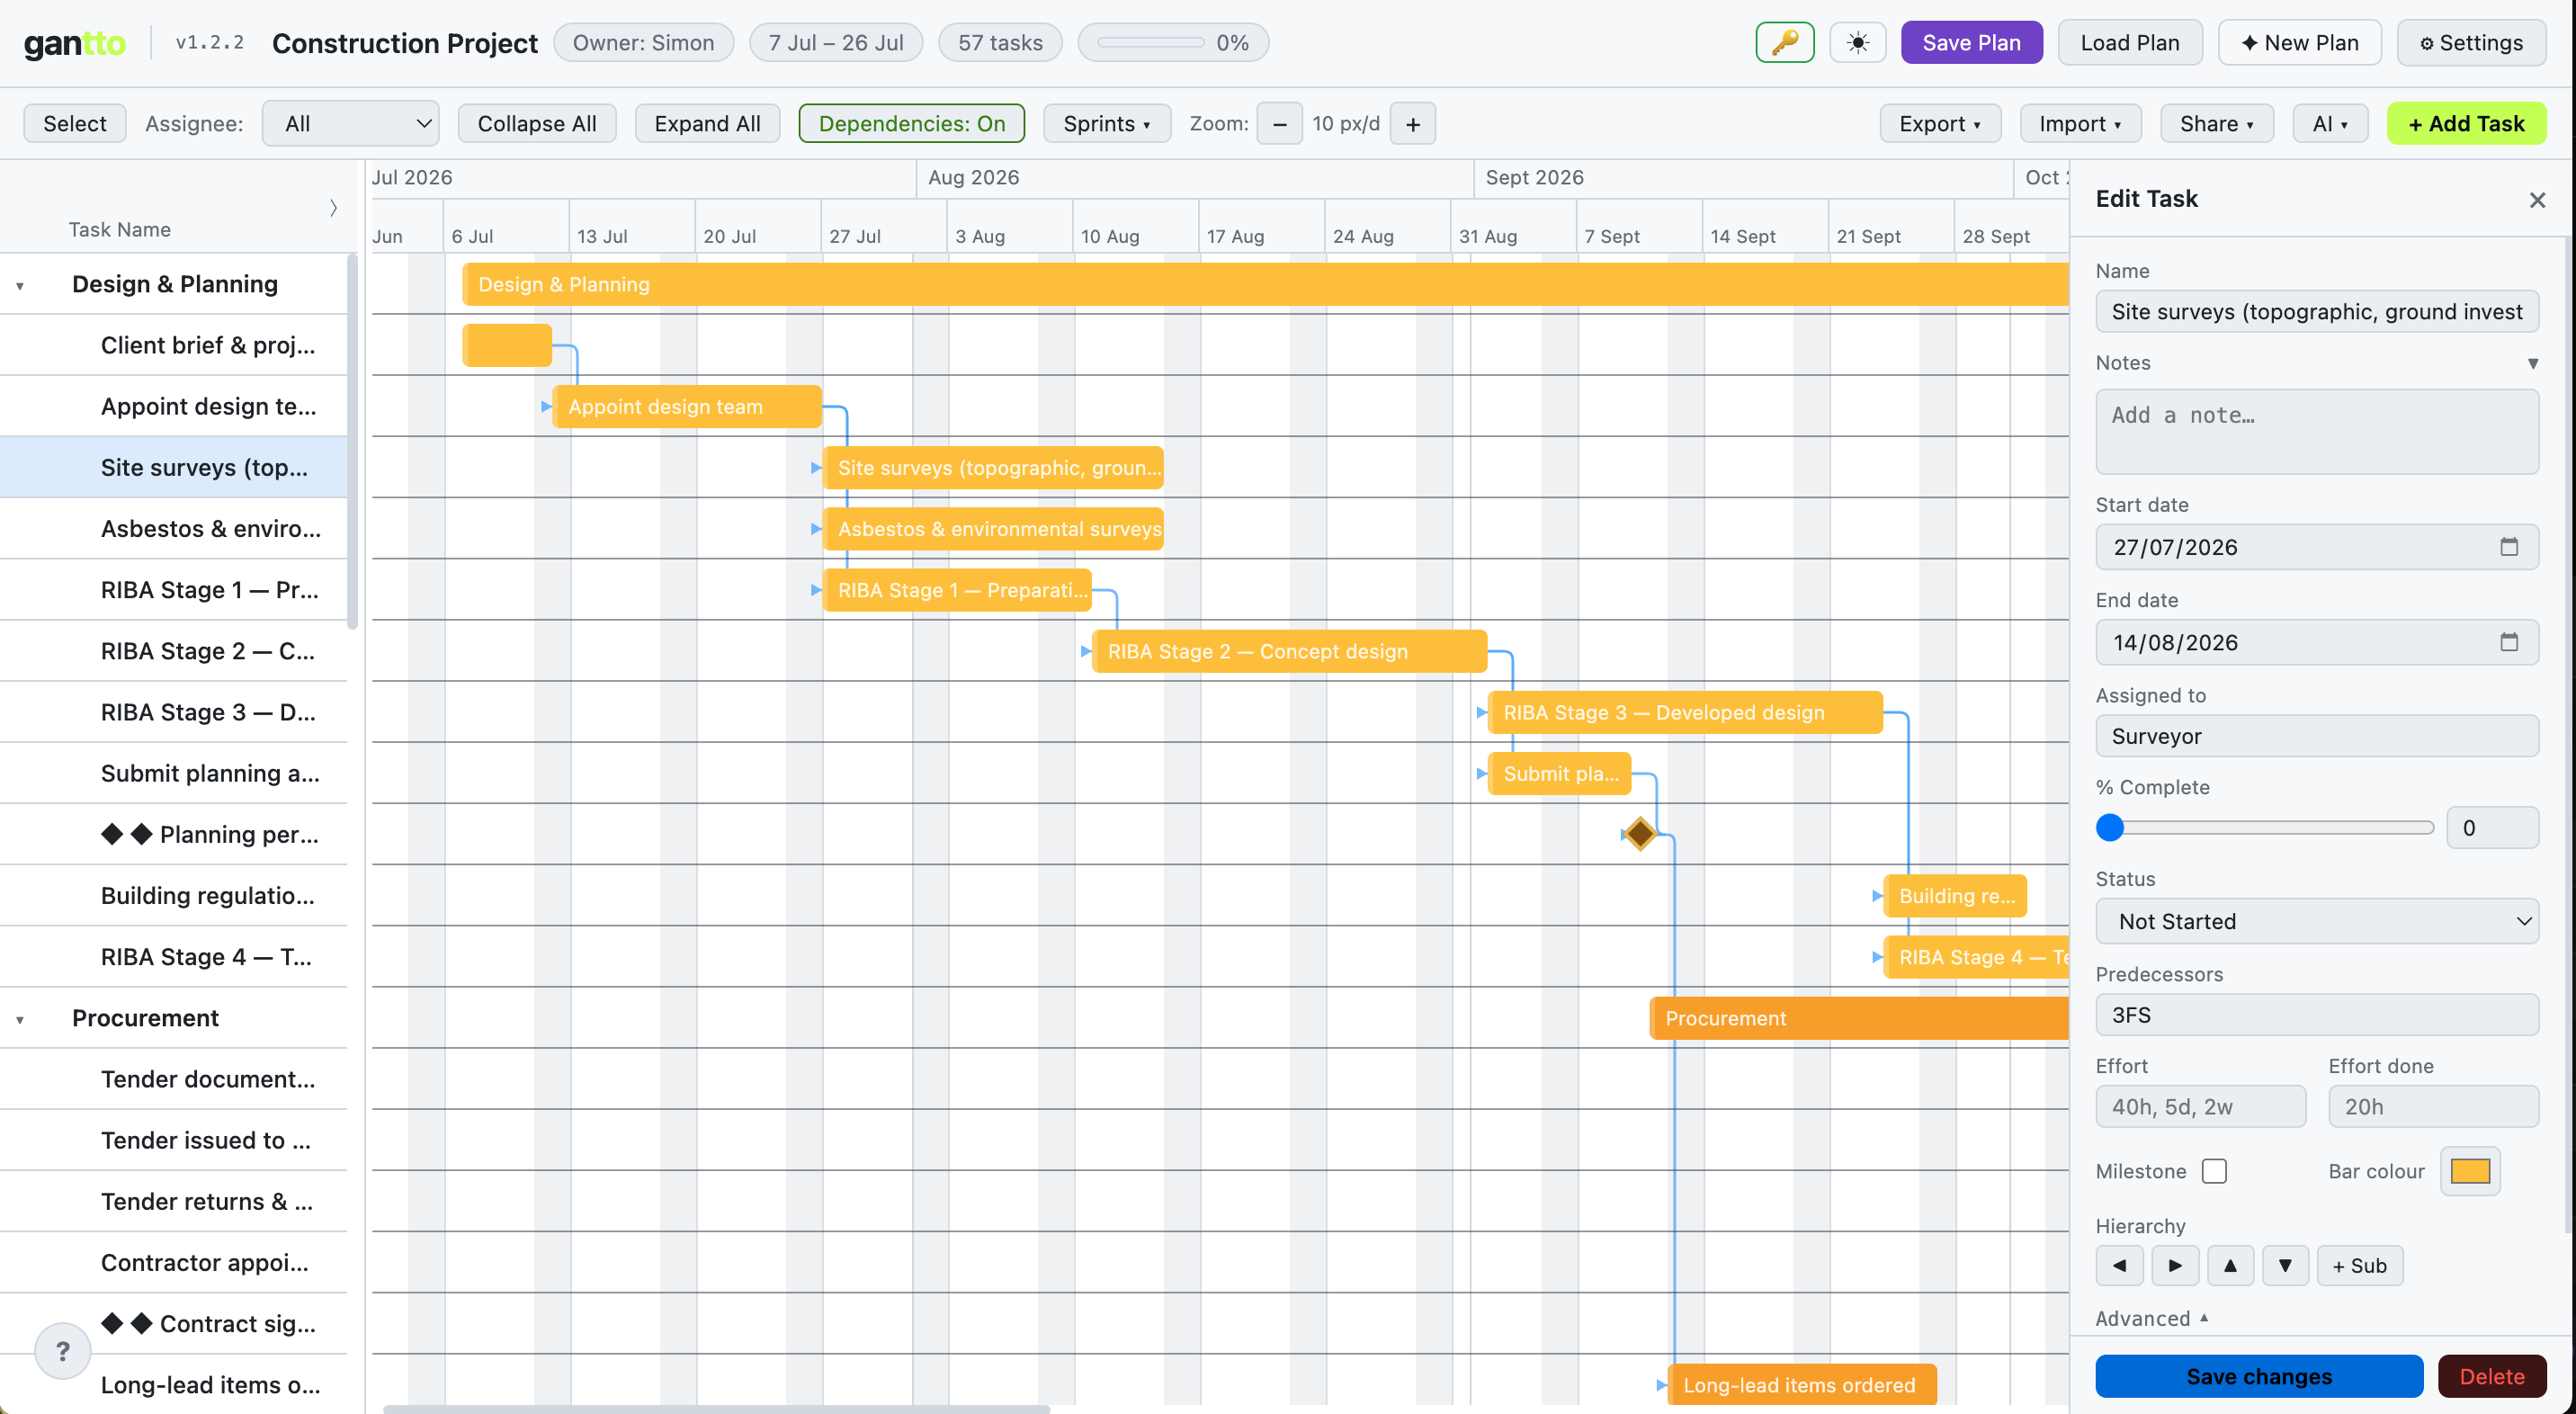Open the AI menu
Viewport: 2576px width, 1414px height.
coord(2330,124)
